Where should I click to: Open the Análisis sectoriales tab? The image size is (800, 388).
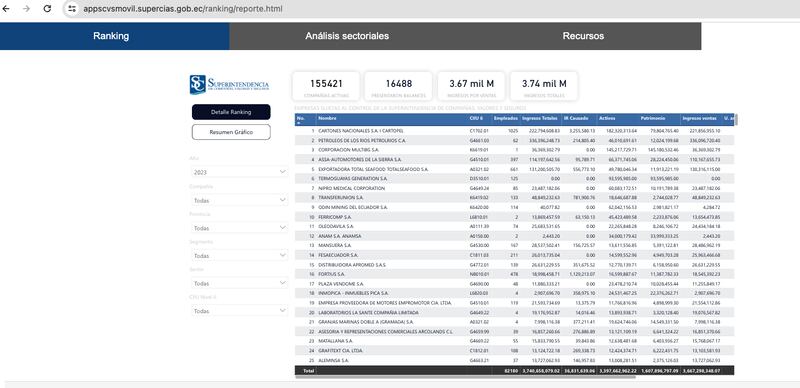[347, 36]
